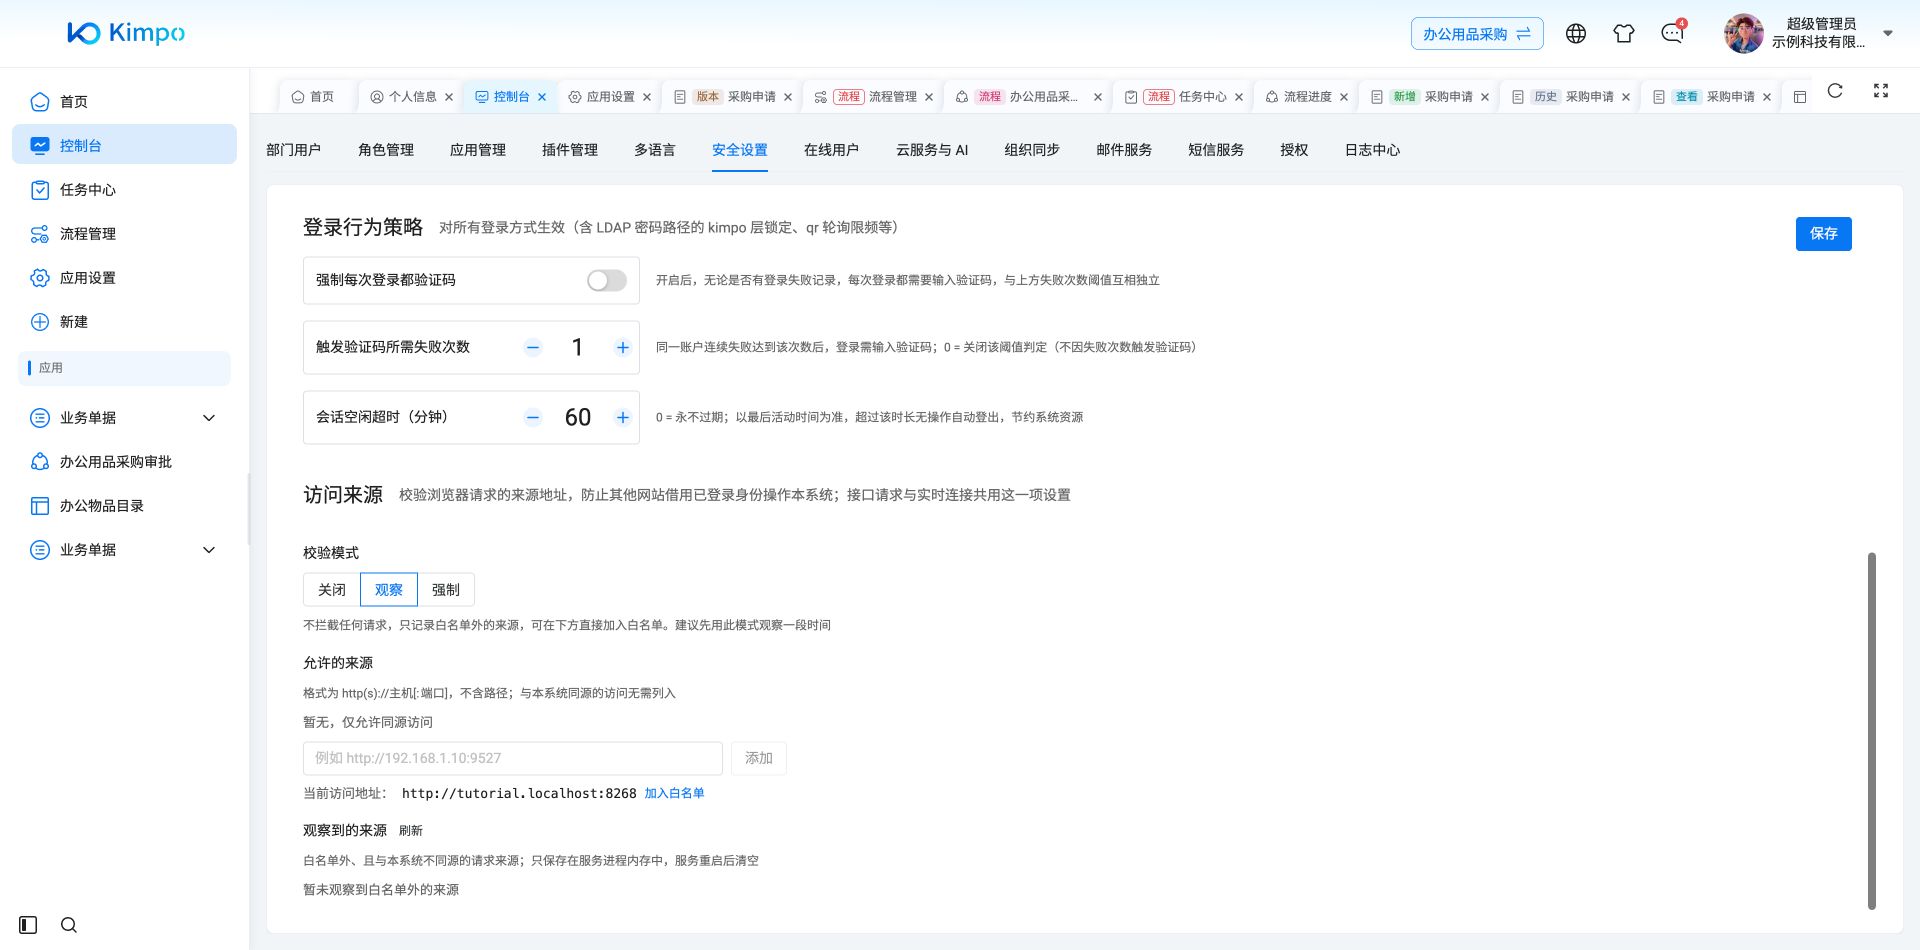Switch to the 部门用户 tab

[x=294, y=150]
